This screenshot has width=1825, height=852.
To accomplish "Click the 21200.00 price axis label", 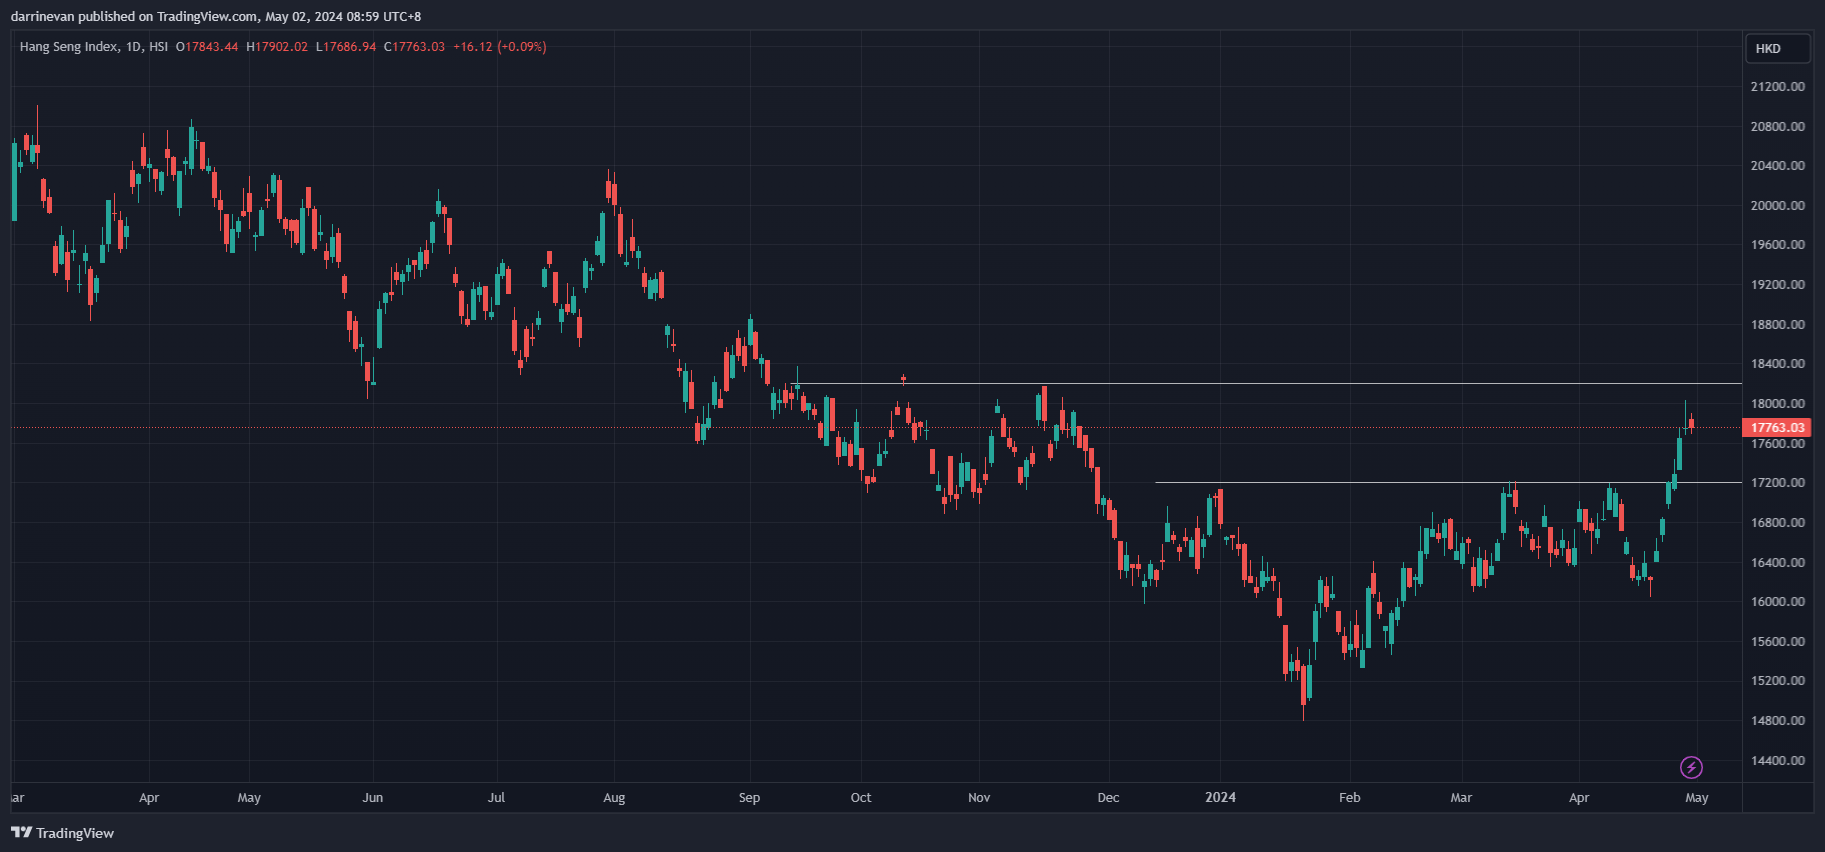I will click(1777, 87).
